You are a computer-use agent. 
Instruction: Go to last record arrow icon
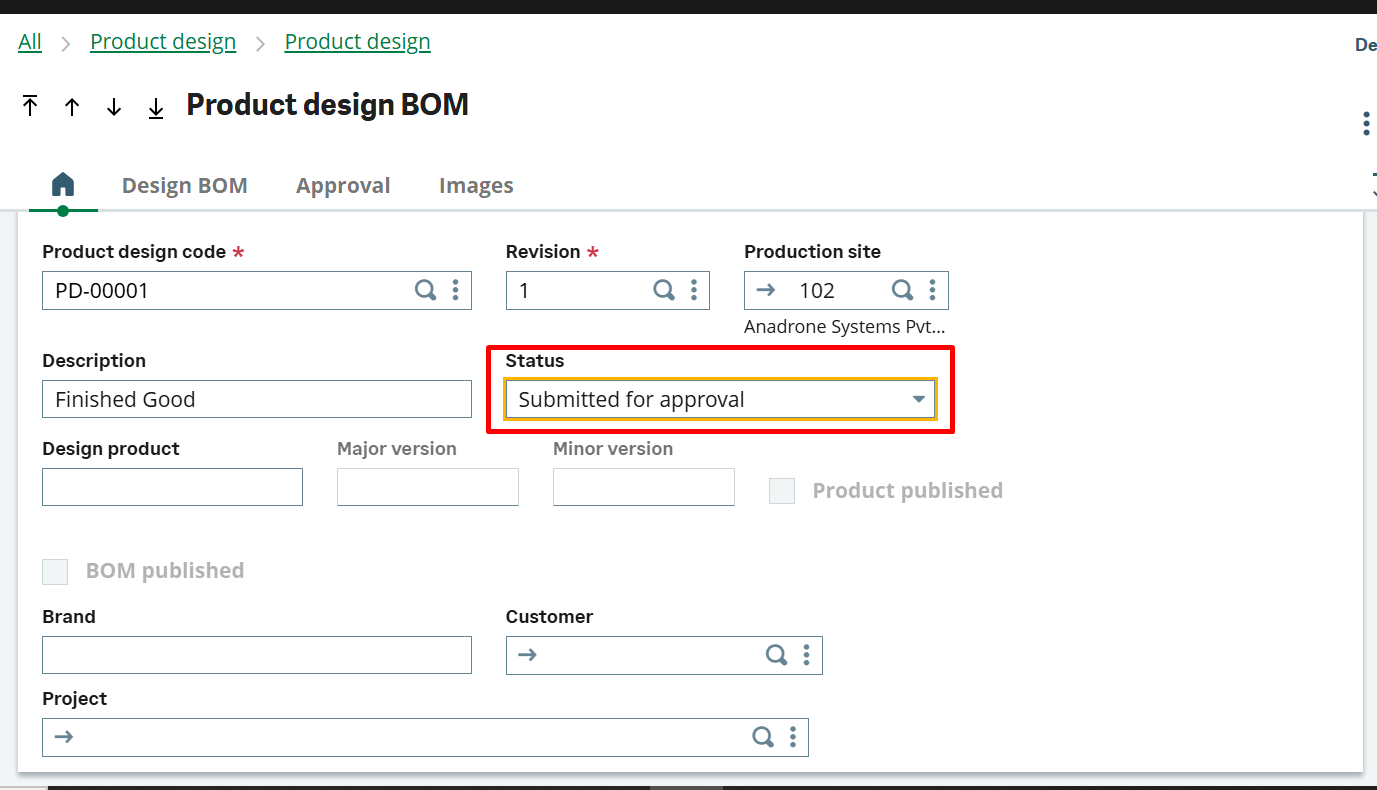tap(156, 107)
